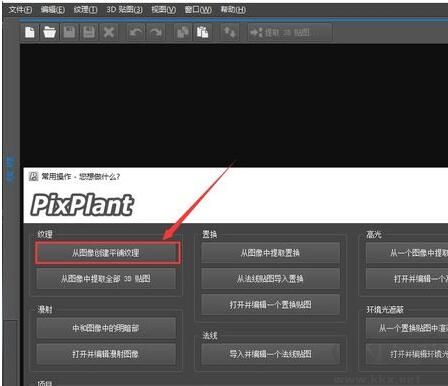Open the 3D 贴图(3) menu

124,10
